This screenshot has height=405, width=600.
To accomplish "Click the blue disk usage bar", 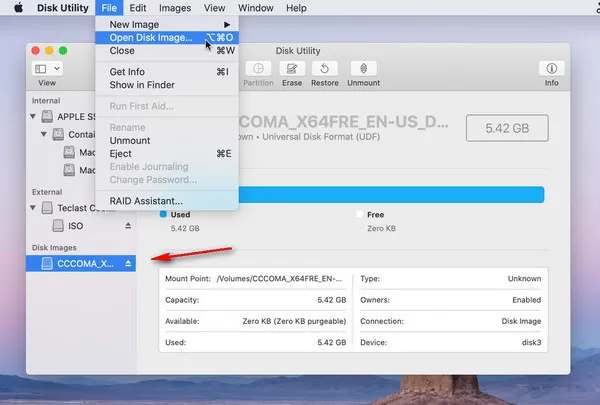I will click(x=391, y=195).
